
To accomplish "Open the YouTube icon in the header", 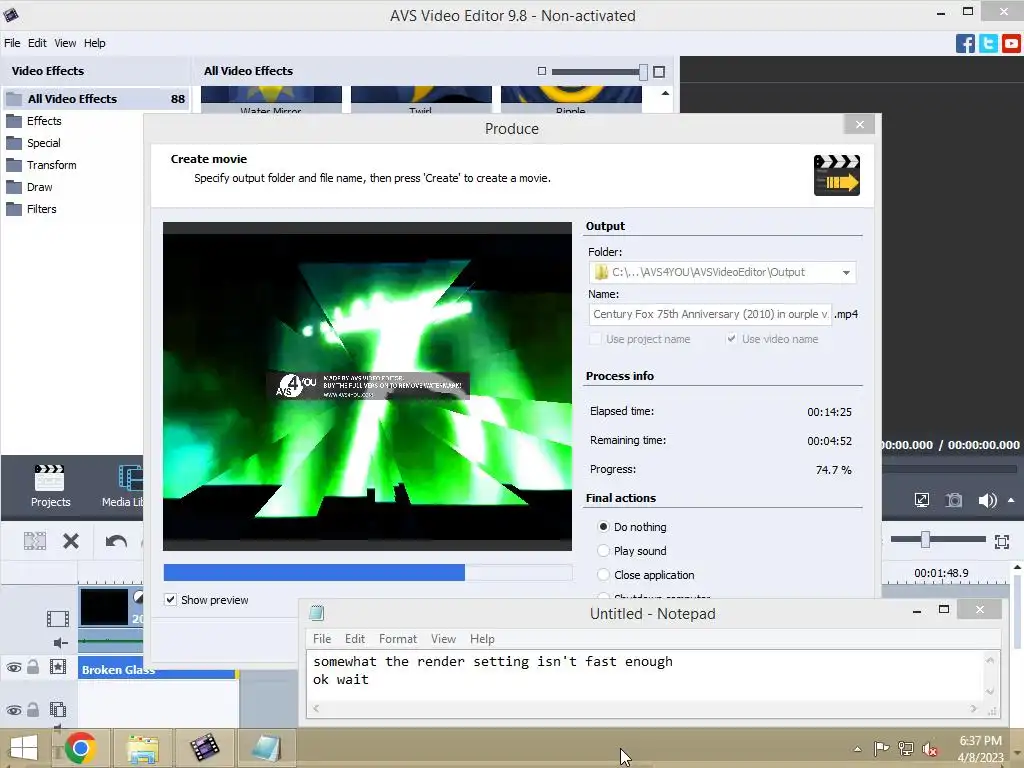I will point(1011,44).
